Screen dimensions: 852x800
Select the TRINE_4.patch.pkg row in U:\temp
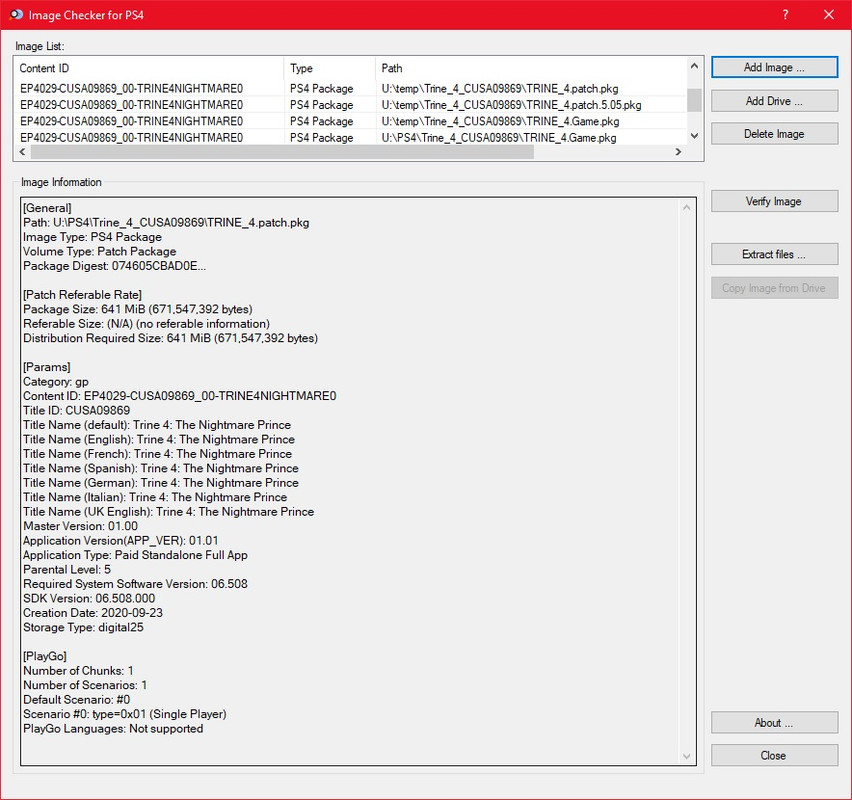350,89
